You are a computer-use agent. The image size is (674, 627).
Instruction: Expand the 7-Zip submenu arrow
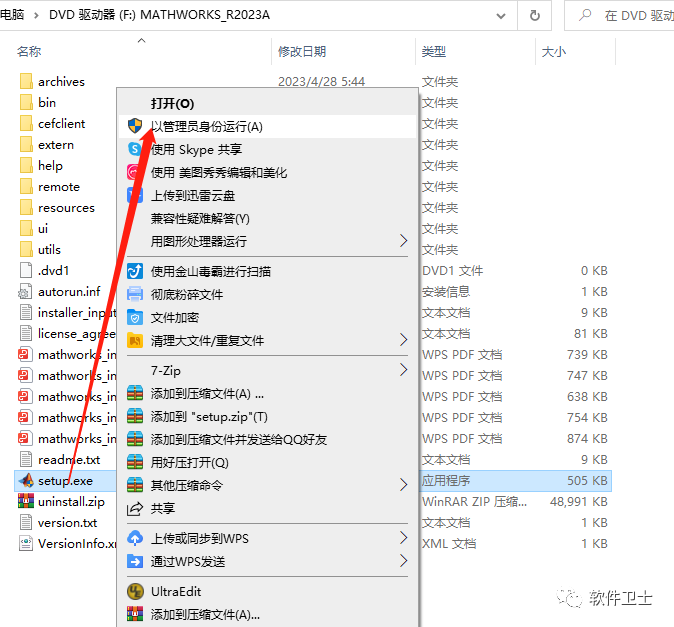point(403,370)
